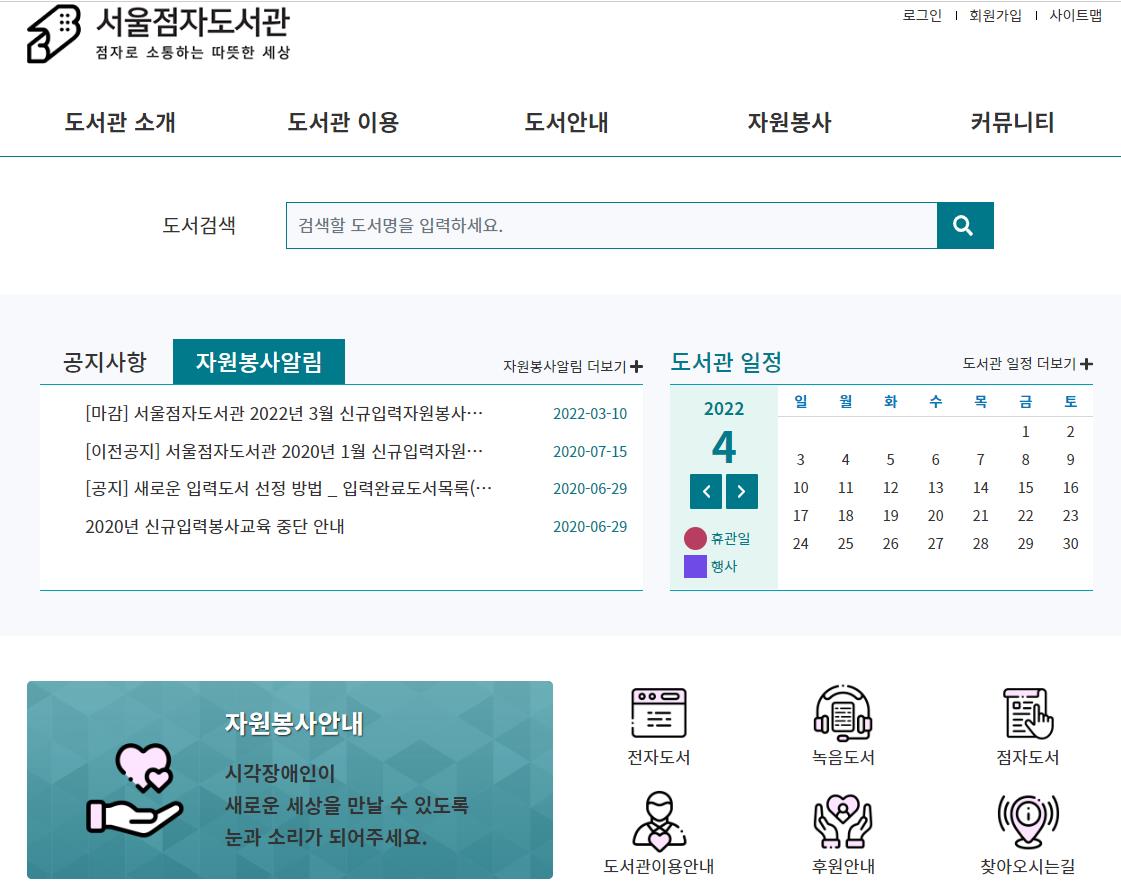1121x882 pixels.
Task: Open the 전자도서 e-book icon
Action: coord(658,726)
